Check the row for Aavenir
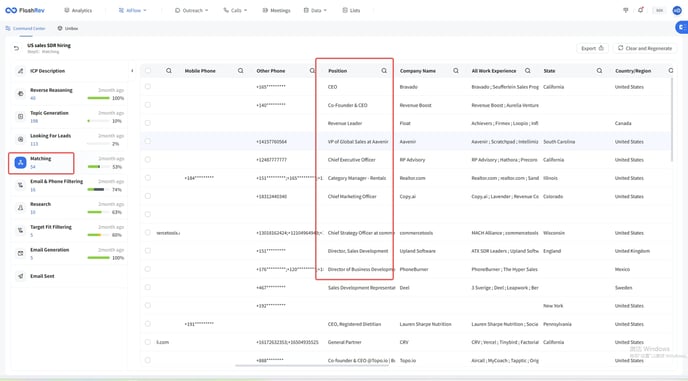The height and width of the screenshot is (381, 688). coord(148,141)
